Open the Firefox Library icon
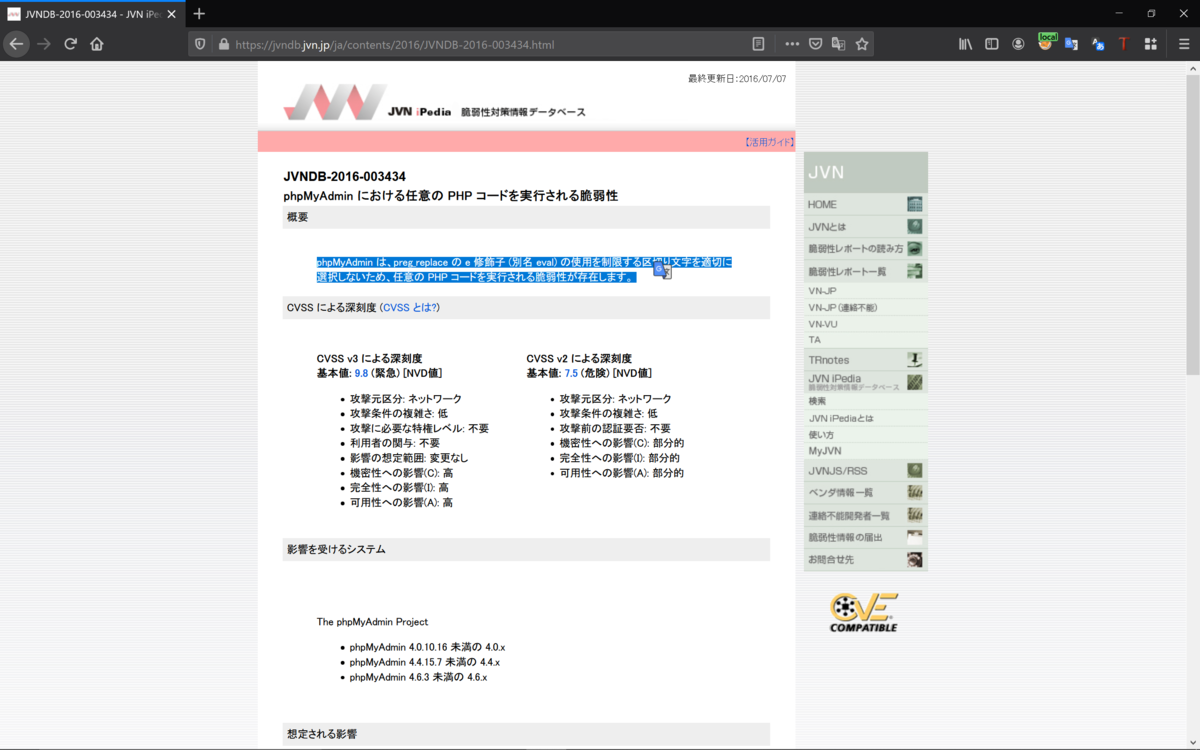The image size is (1200, 750). pyautogui.click(x=965, y=44)
